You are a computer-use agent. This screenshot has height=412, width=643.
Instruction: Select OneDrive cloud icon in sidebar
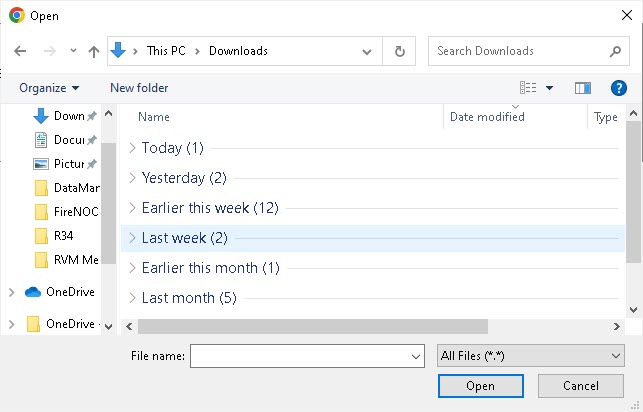click(32, 292)
